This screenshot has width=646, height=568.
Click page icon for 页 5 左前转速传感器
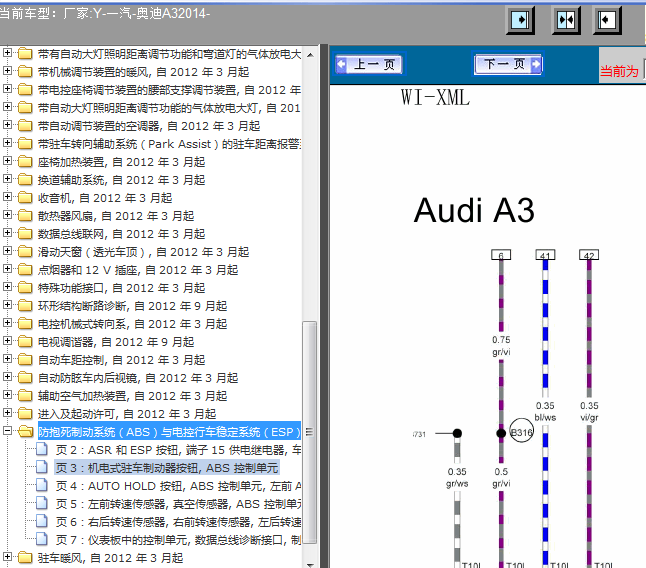point(42,503)
